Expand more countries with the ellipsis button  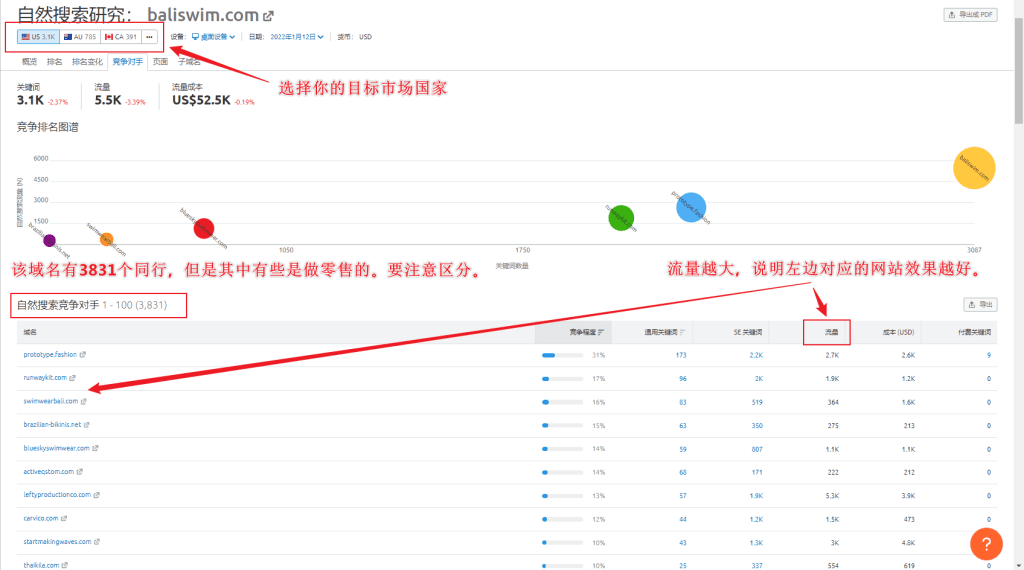(149, 37)
